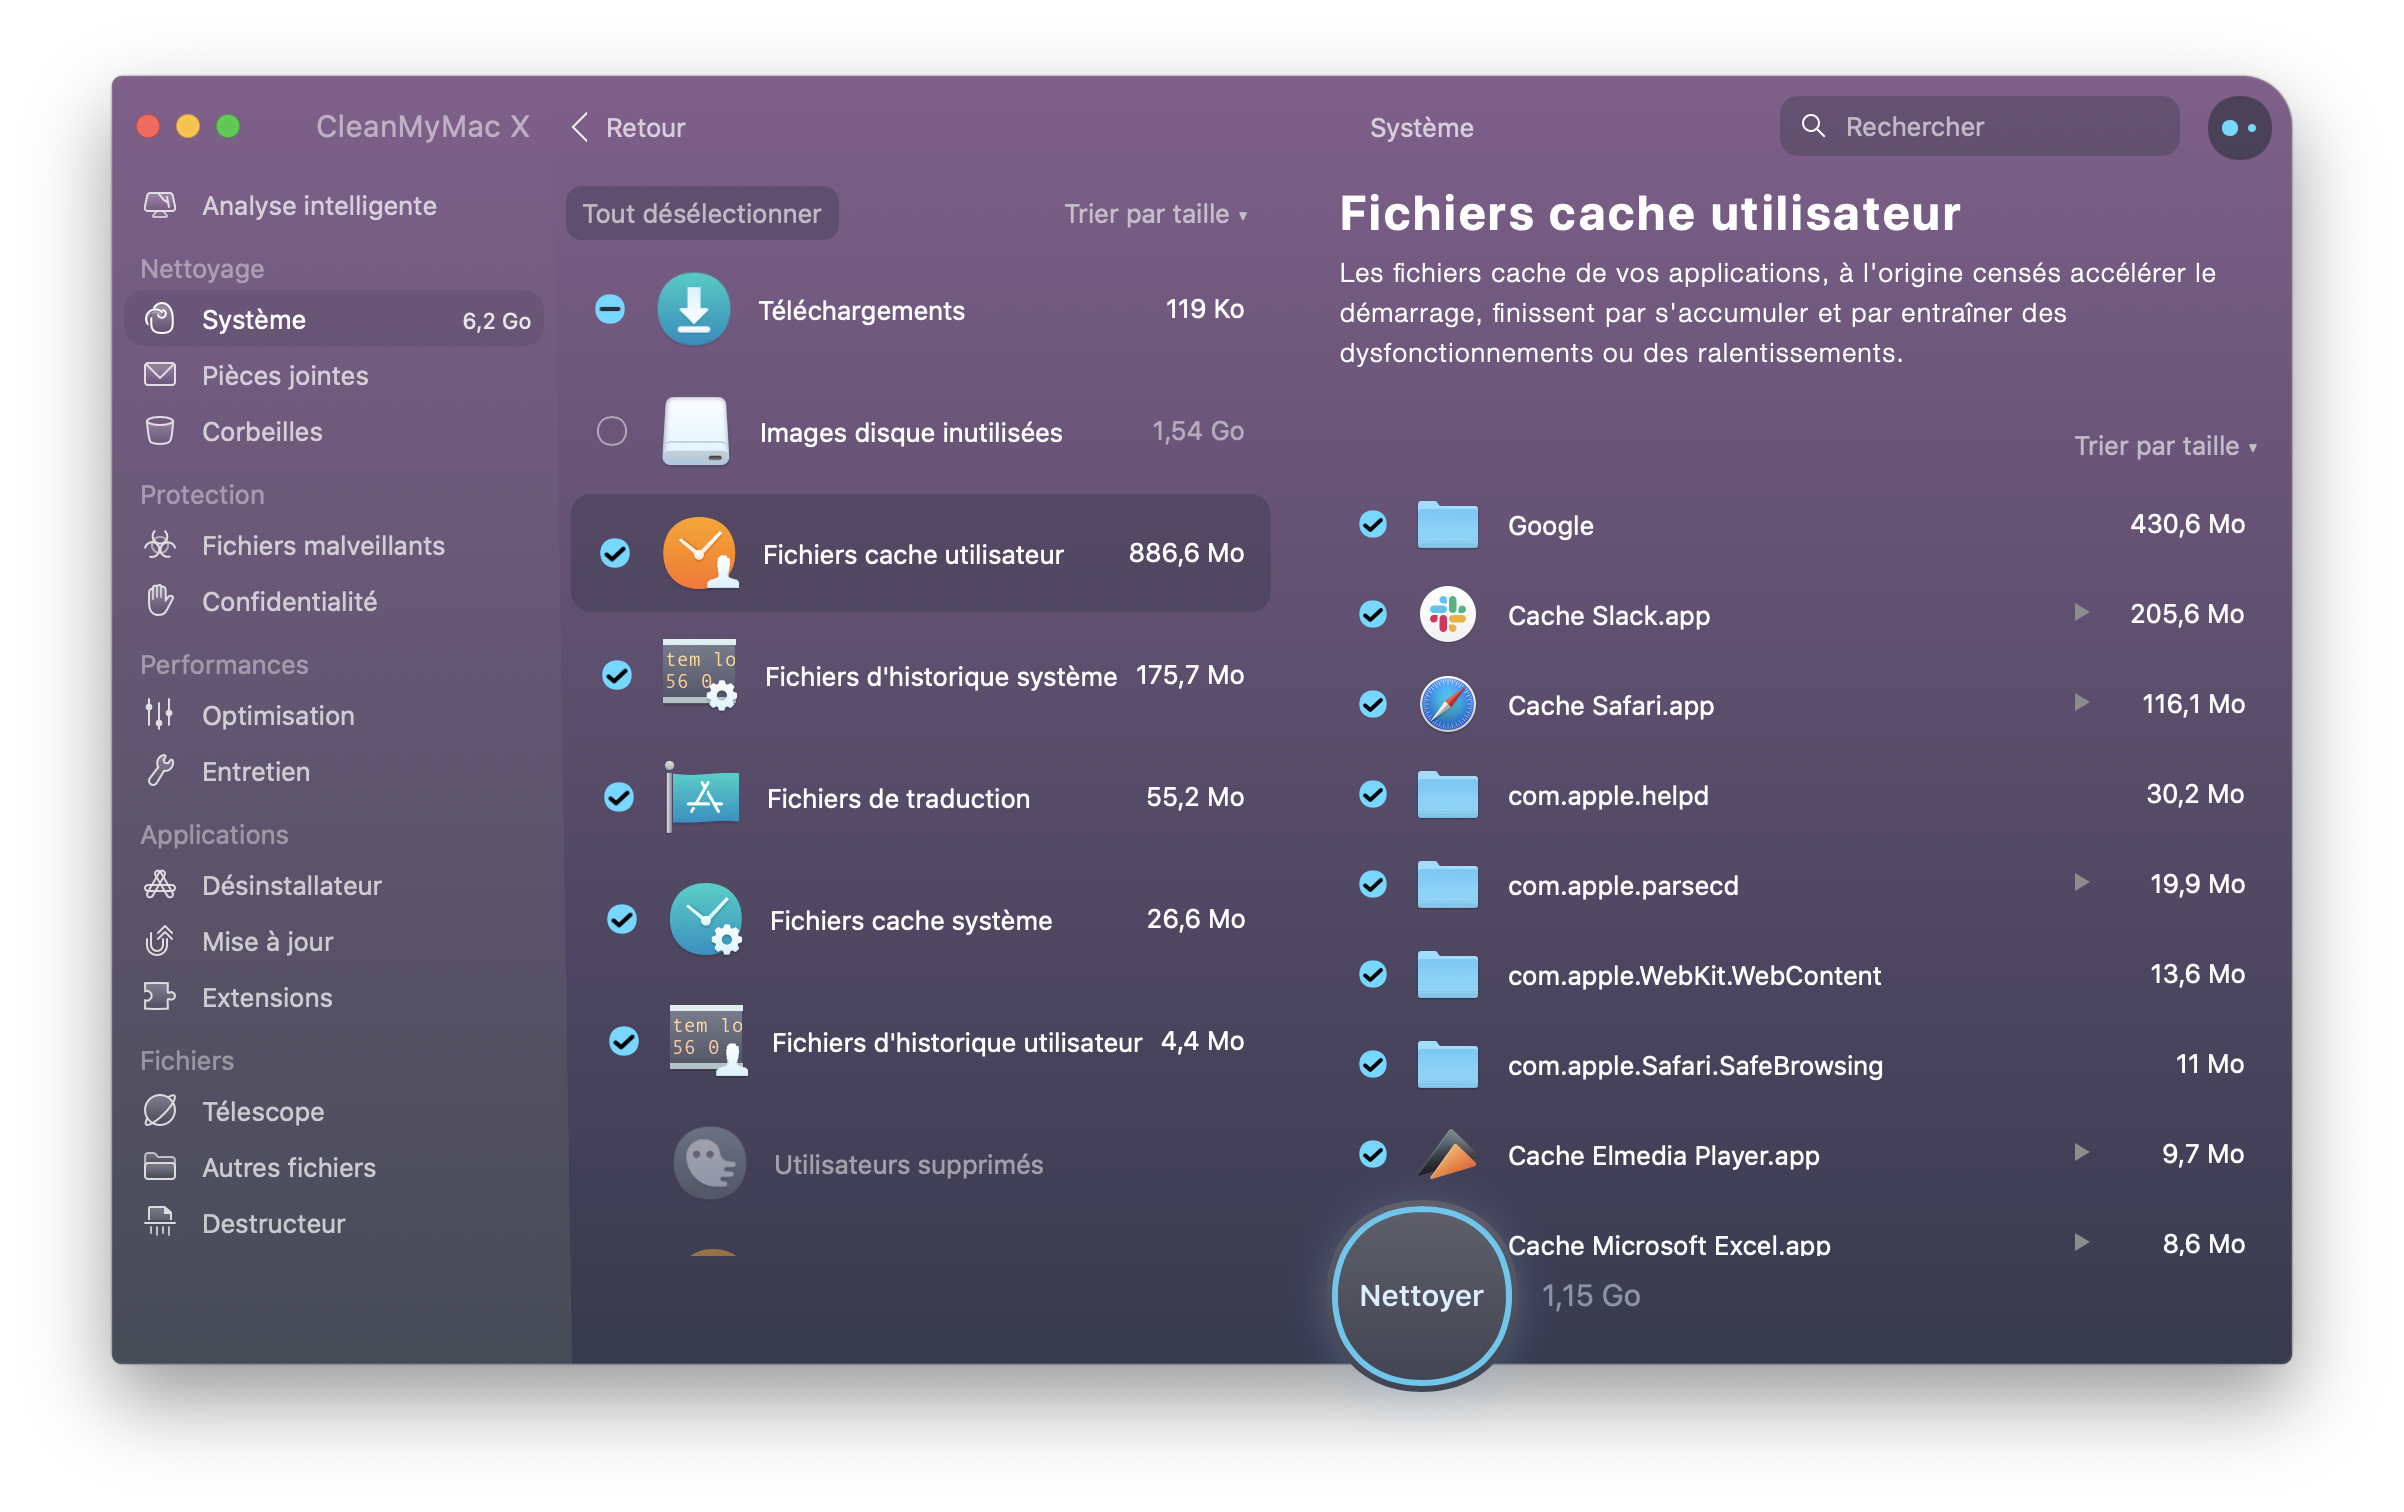Click Tout désélectionner button
The image size is (2404, 1512).
pyautogui.click(x=702, y=213)
